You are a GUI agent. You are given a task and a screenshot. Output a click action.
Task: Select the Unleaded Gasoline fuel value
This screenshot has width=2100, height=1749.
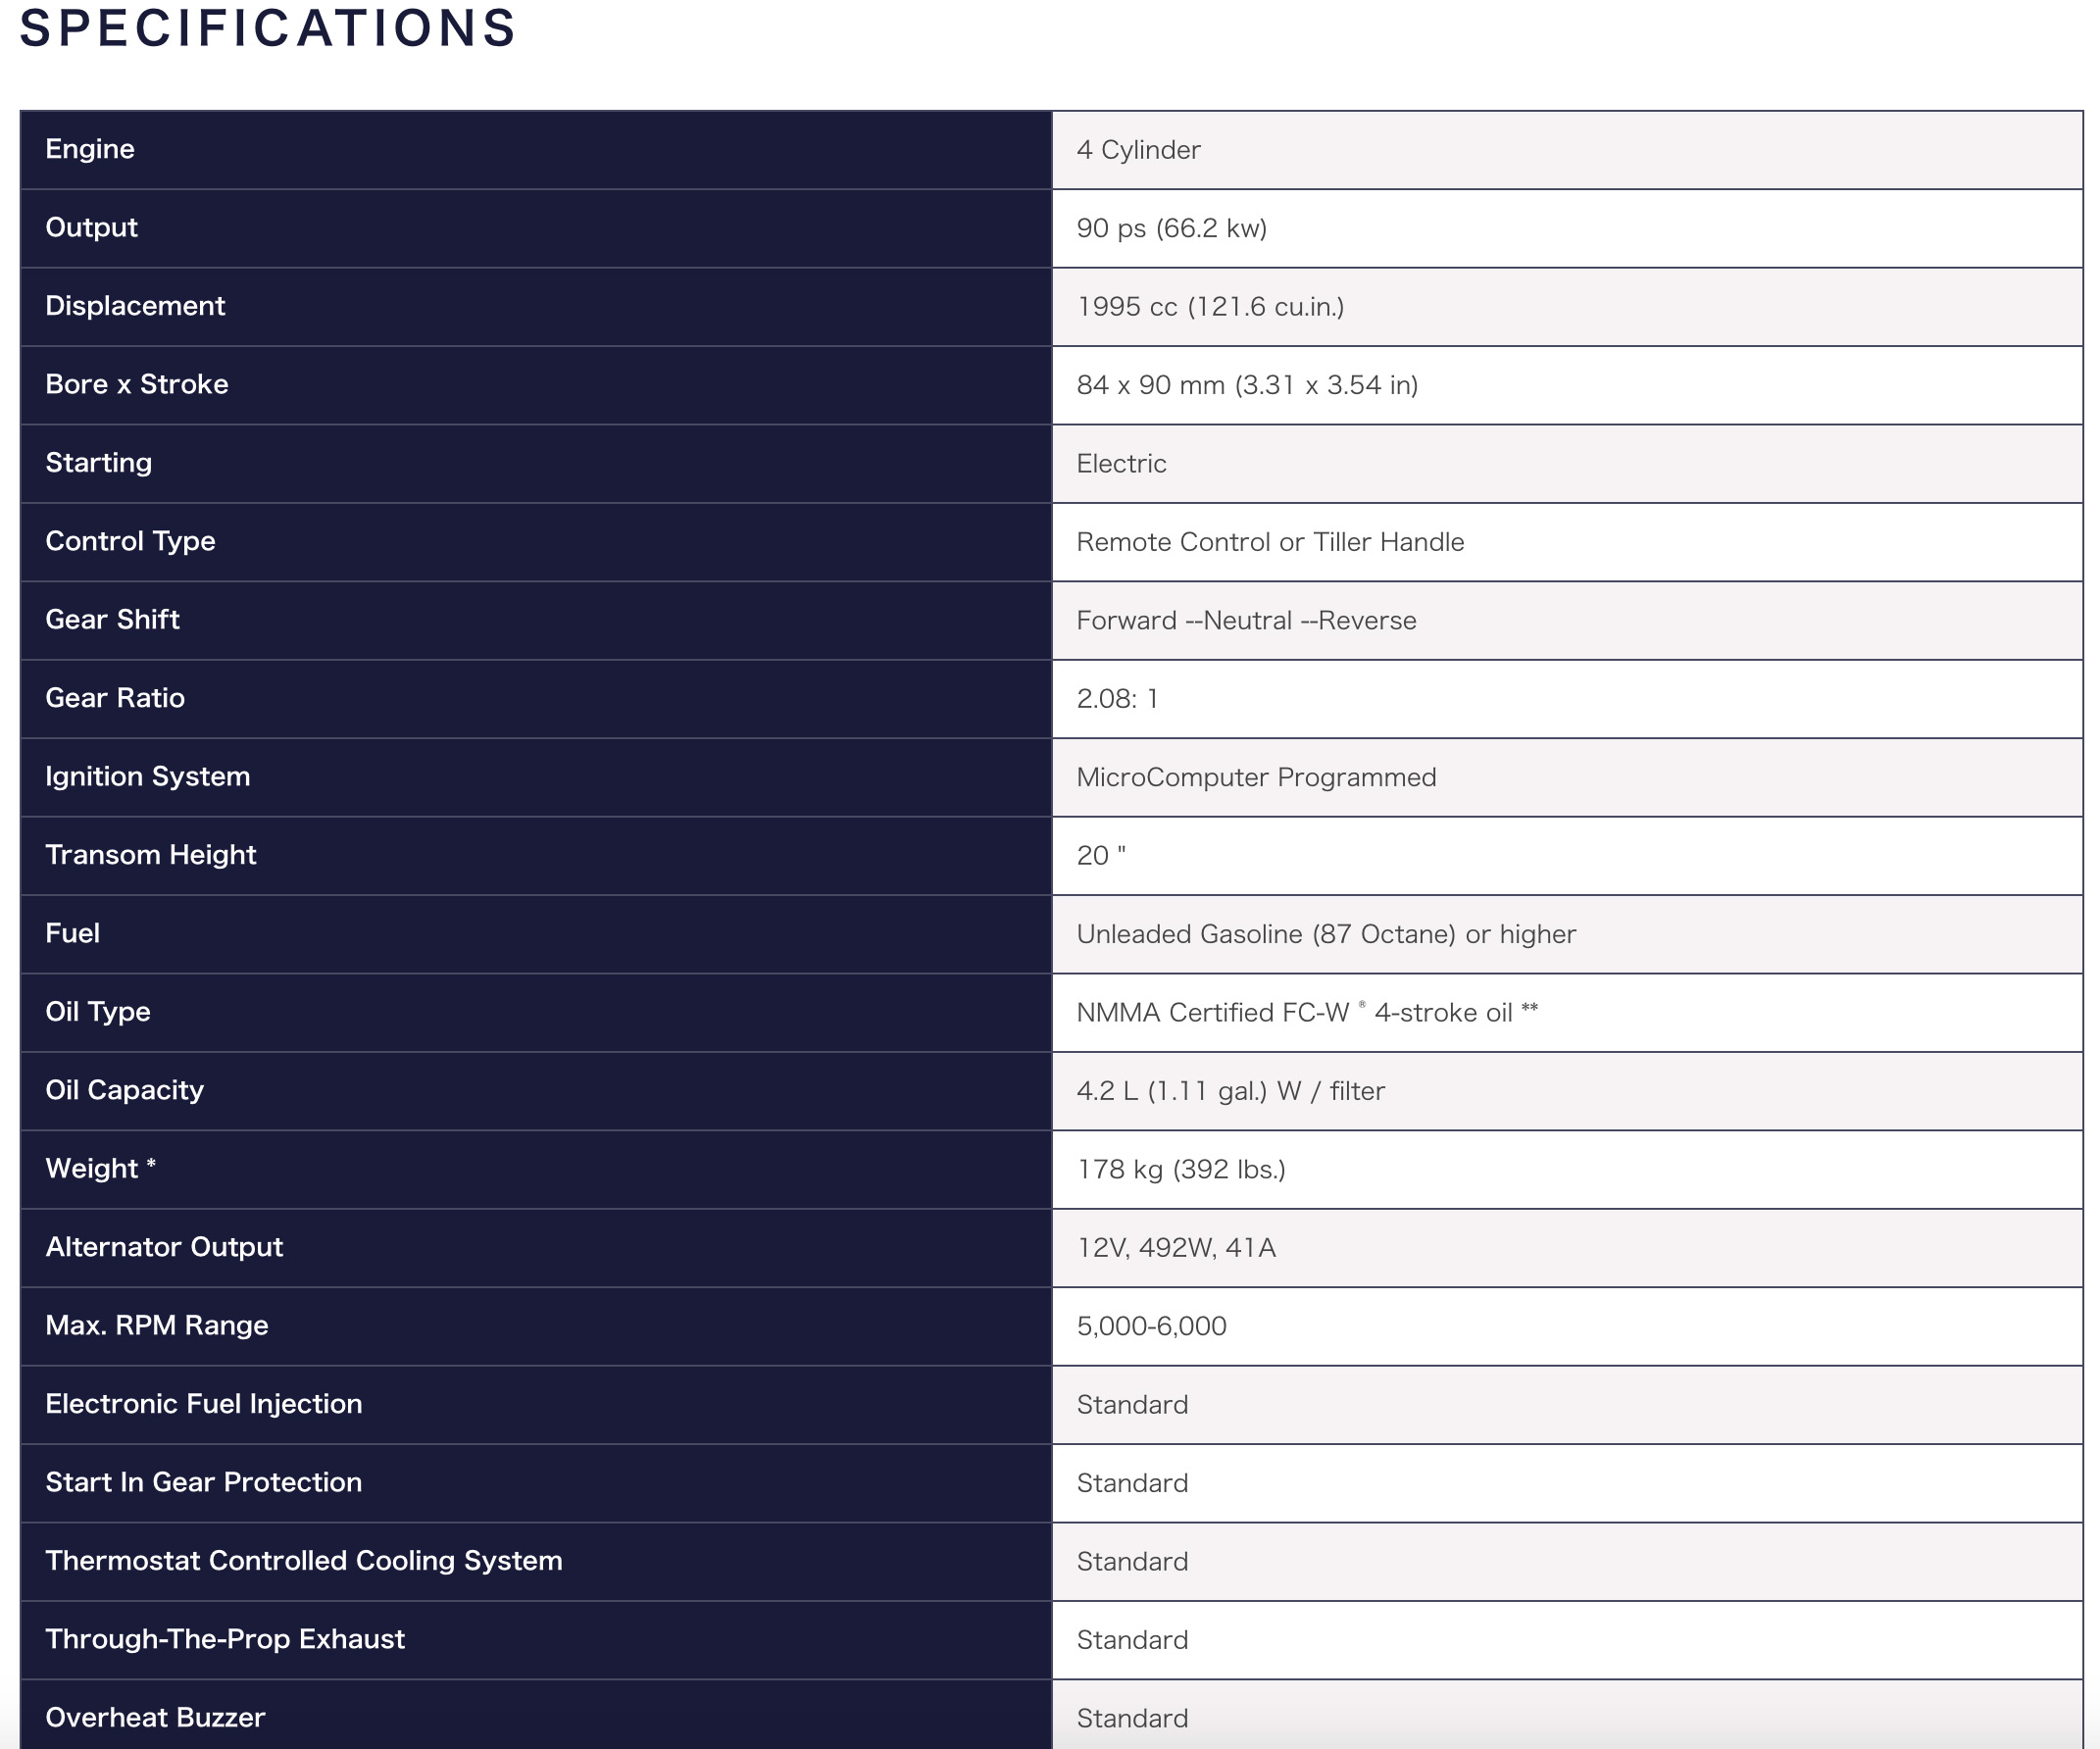(1326, 934)
